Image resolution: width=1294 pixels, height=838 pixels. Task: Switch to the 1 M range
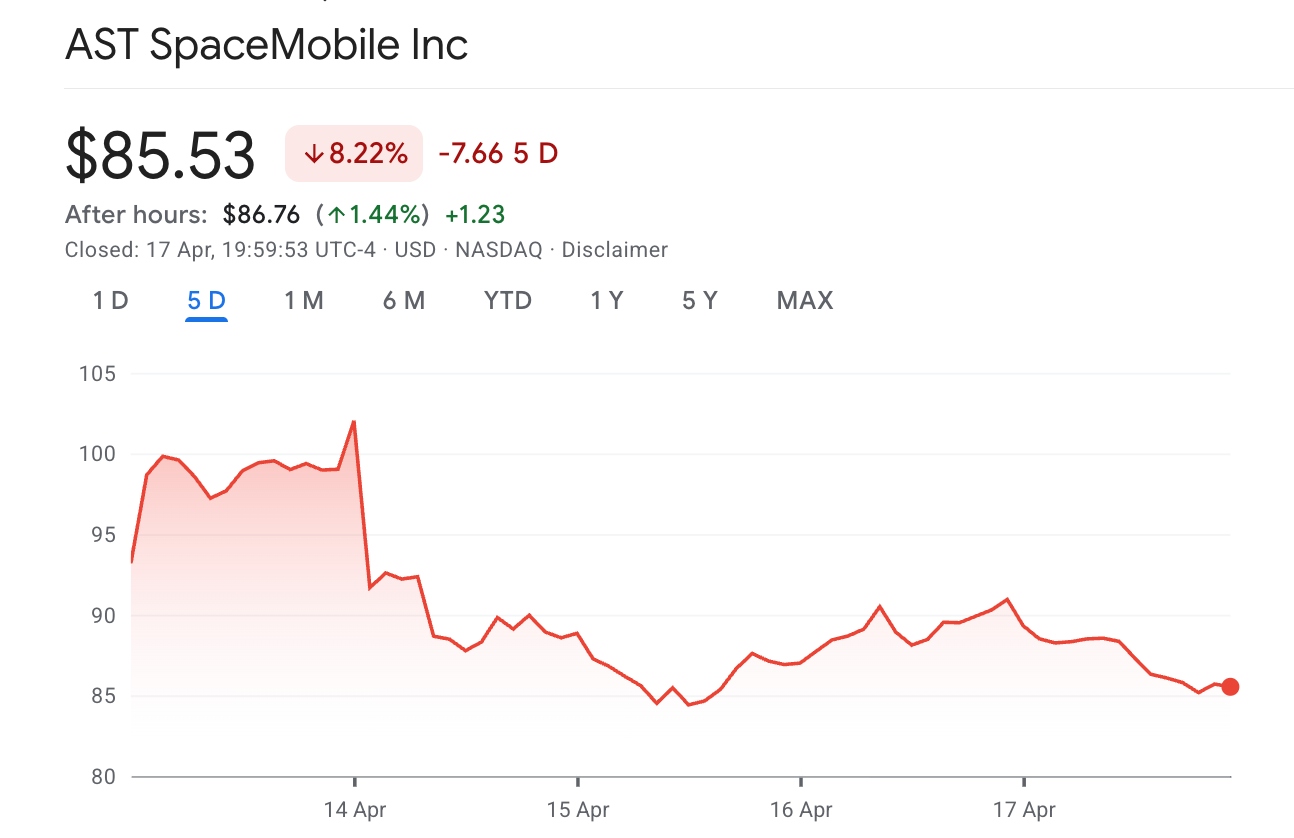304,301
